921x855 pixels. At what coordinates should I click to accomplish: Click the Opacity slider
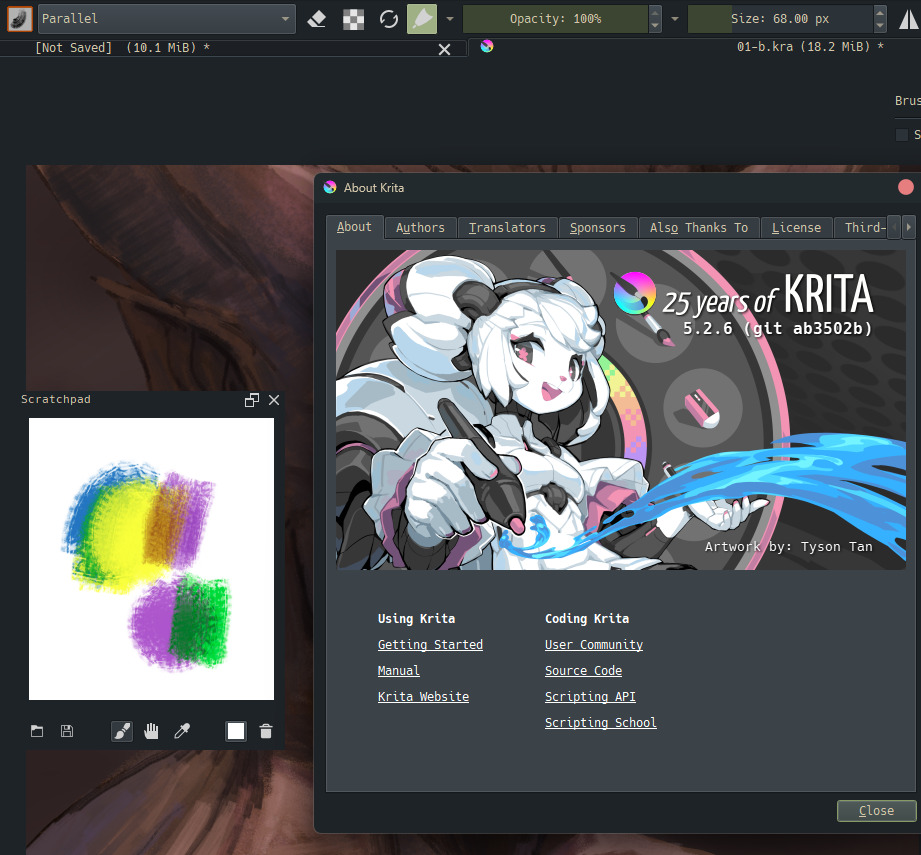(x=555, y=18)
